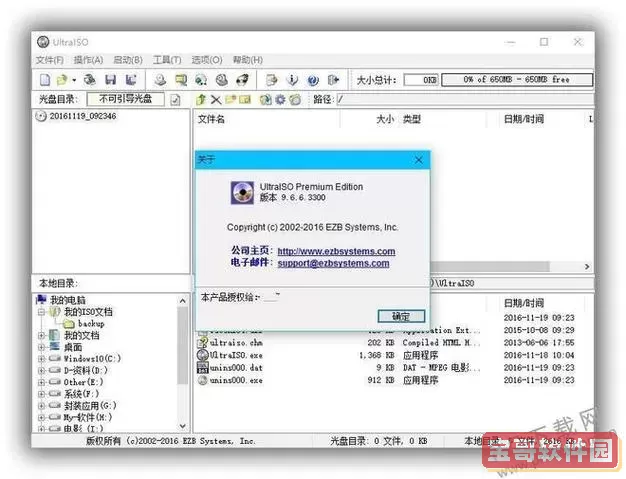Viewport: 626px width, 479px height.
Task: Open the 文件(F) menu
Action: pyautogui.click(x=50, y=60)
